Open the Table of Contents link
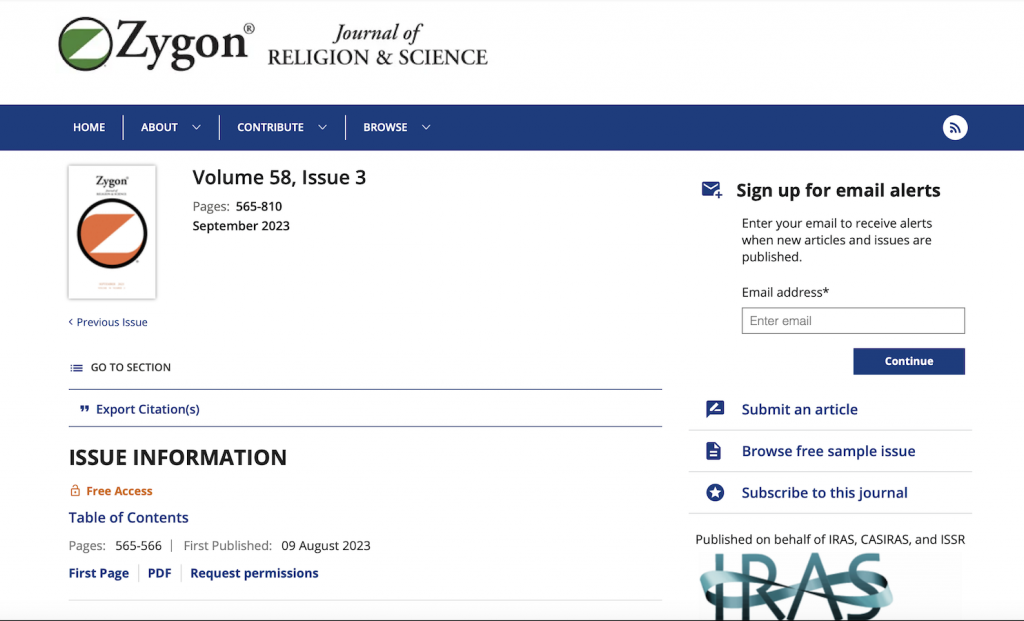Image resolution: width=1024 pixels, height=621 pixels. click(x=128, y=517)
